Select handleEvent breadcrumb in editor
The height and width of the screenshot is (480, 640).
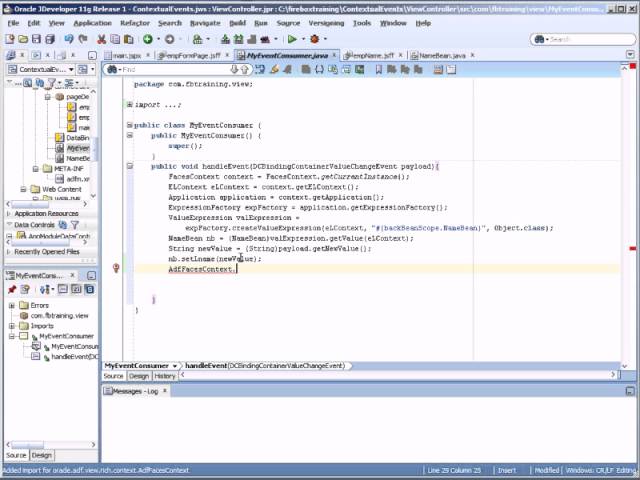(265, 366)
